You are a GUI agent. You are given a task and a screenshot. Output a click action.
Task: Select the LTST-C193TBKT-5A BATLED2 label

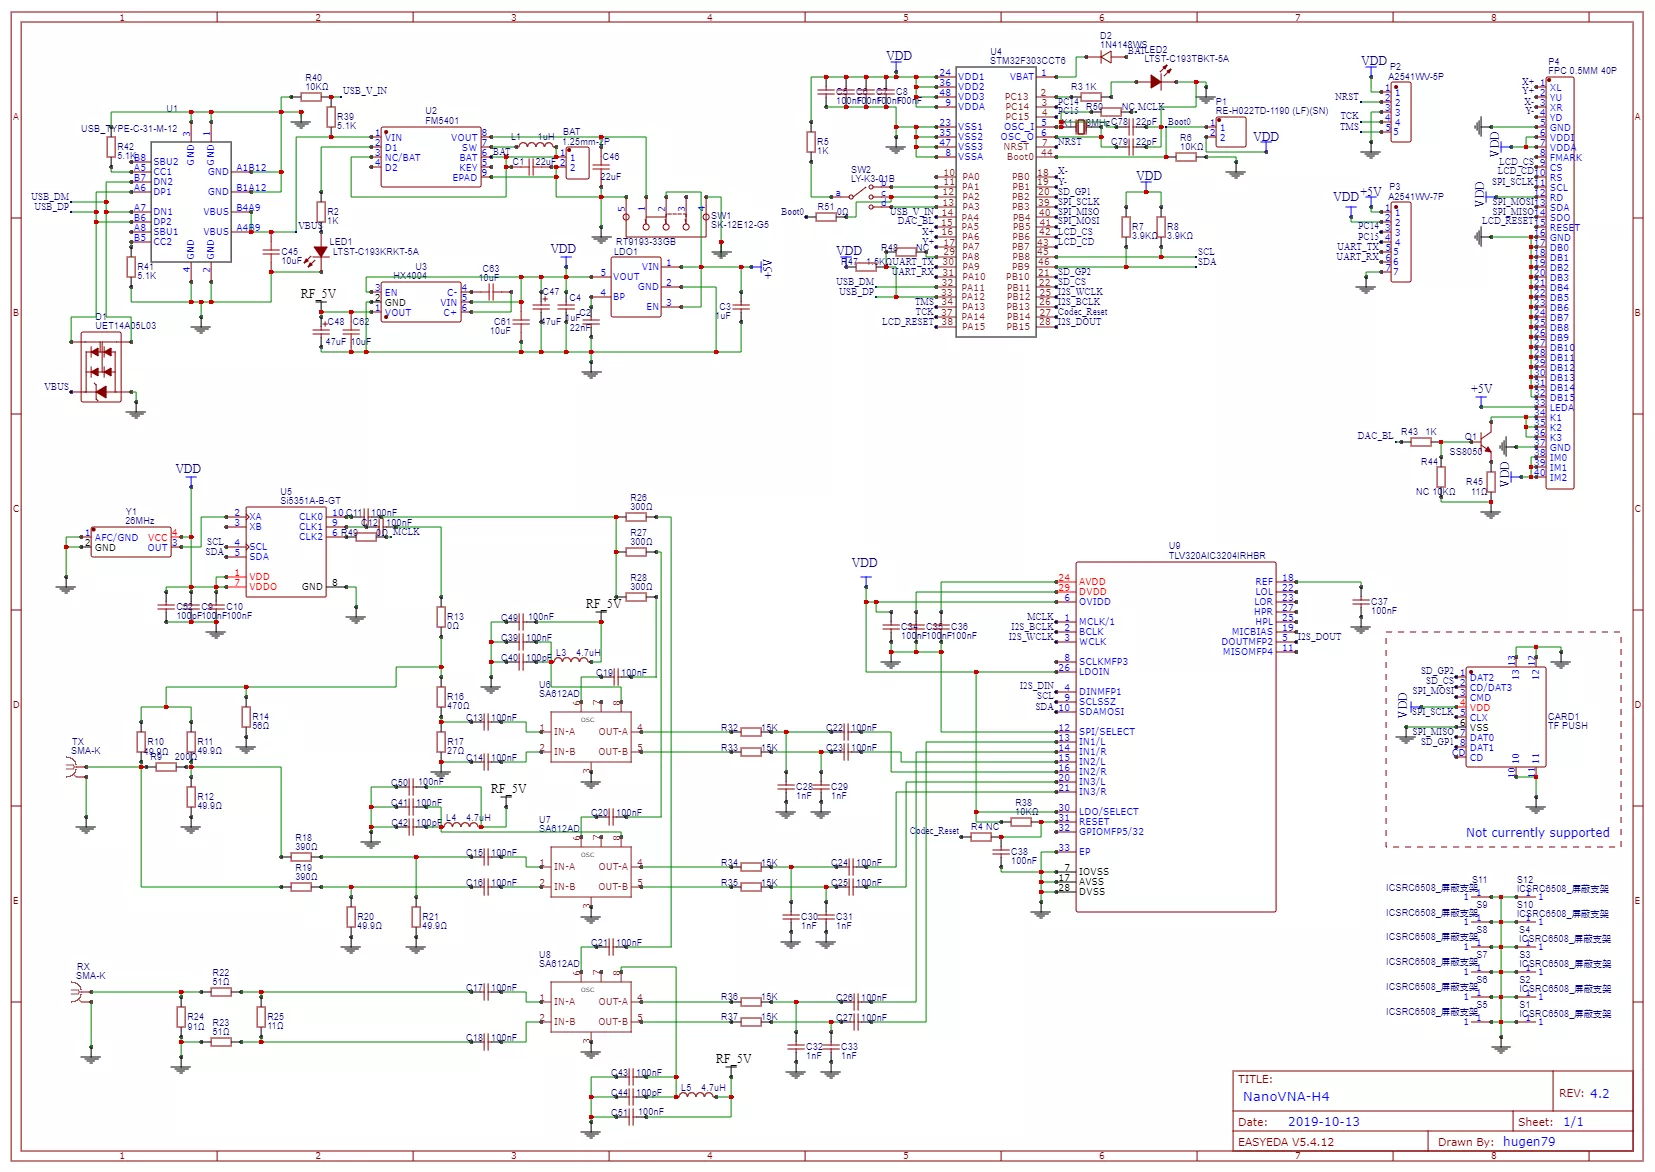tap(1186, 59)
